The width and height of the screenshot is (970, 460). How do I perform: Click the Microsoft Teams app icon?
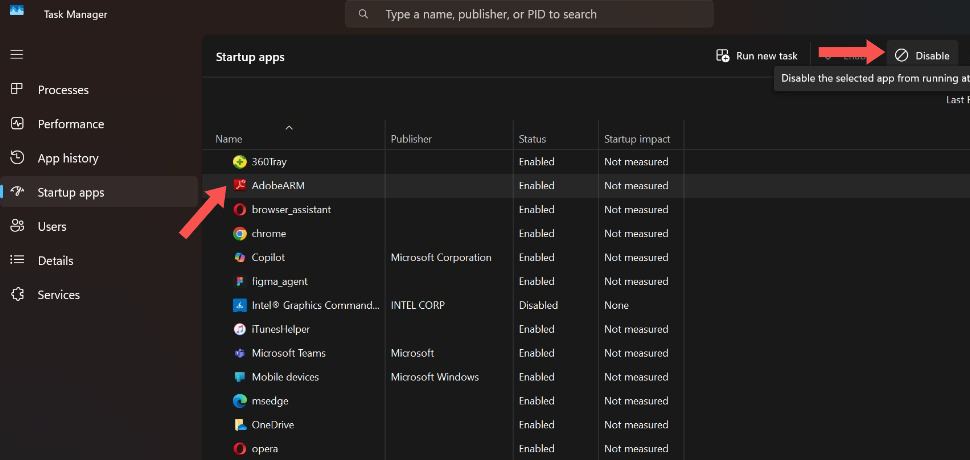pyautogui.click(x=240, y=353)
